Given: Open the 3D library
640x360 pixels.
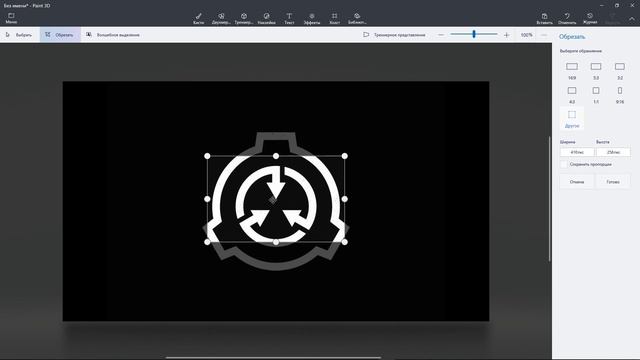Looking at the screenshot, I should tap(357, 18).
